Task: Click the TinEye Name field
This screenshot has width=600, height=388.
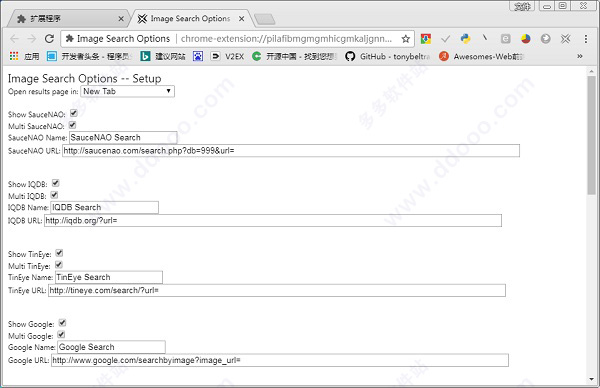Action: click(109, 277)
